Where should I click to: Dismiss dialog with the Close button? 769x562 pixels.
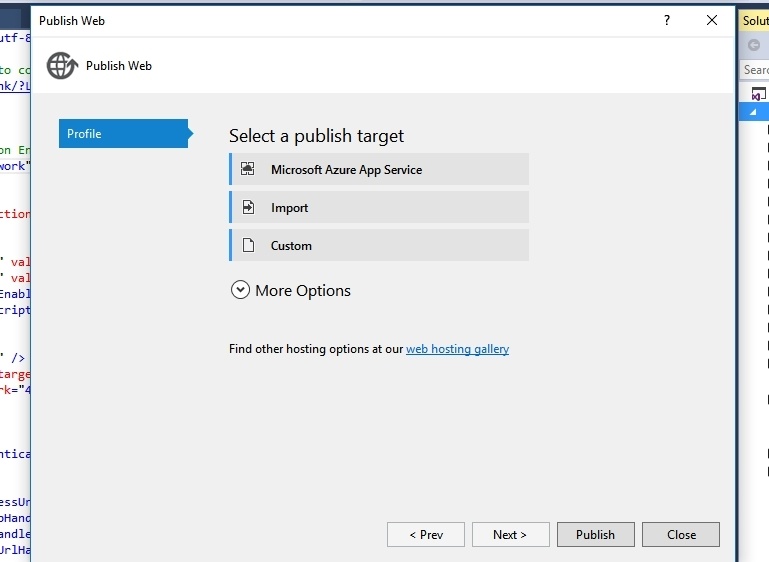tap(681, 535)
